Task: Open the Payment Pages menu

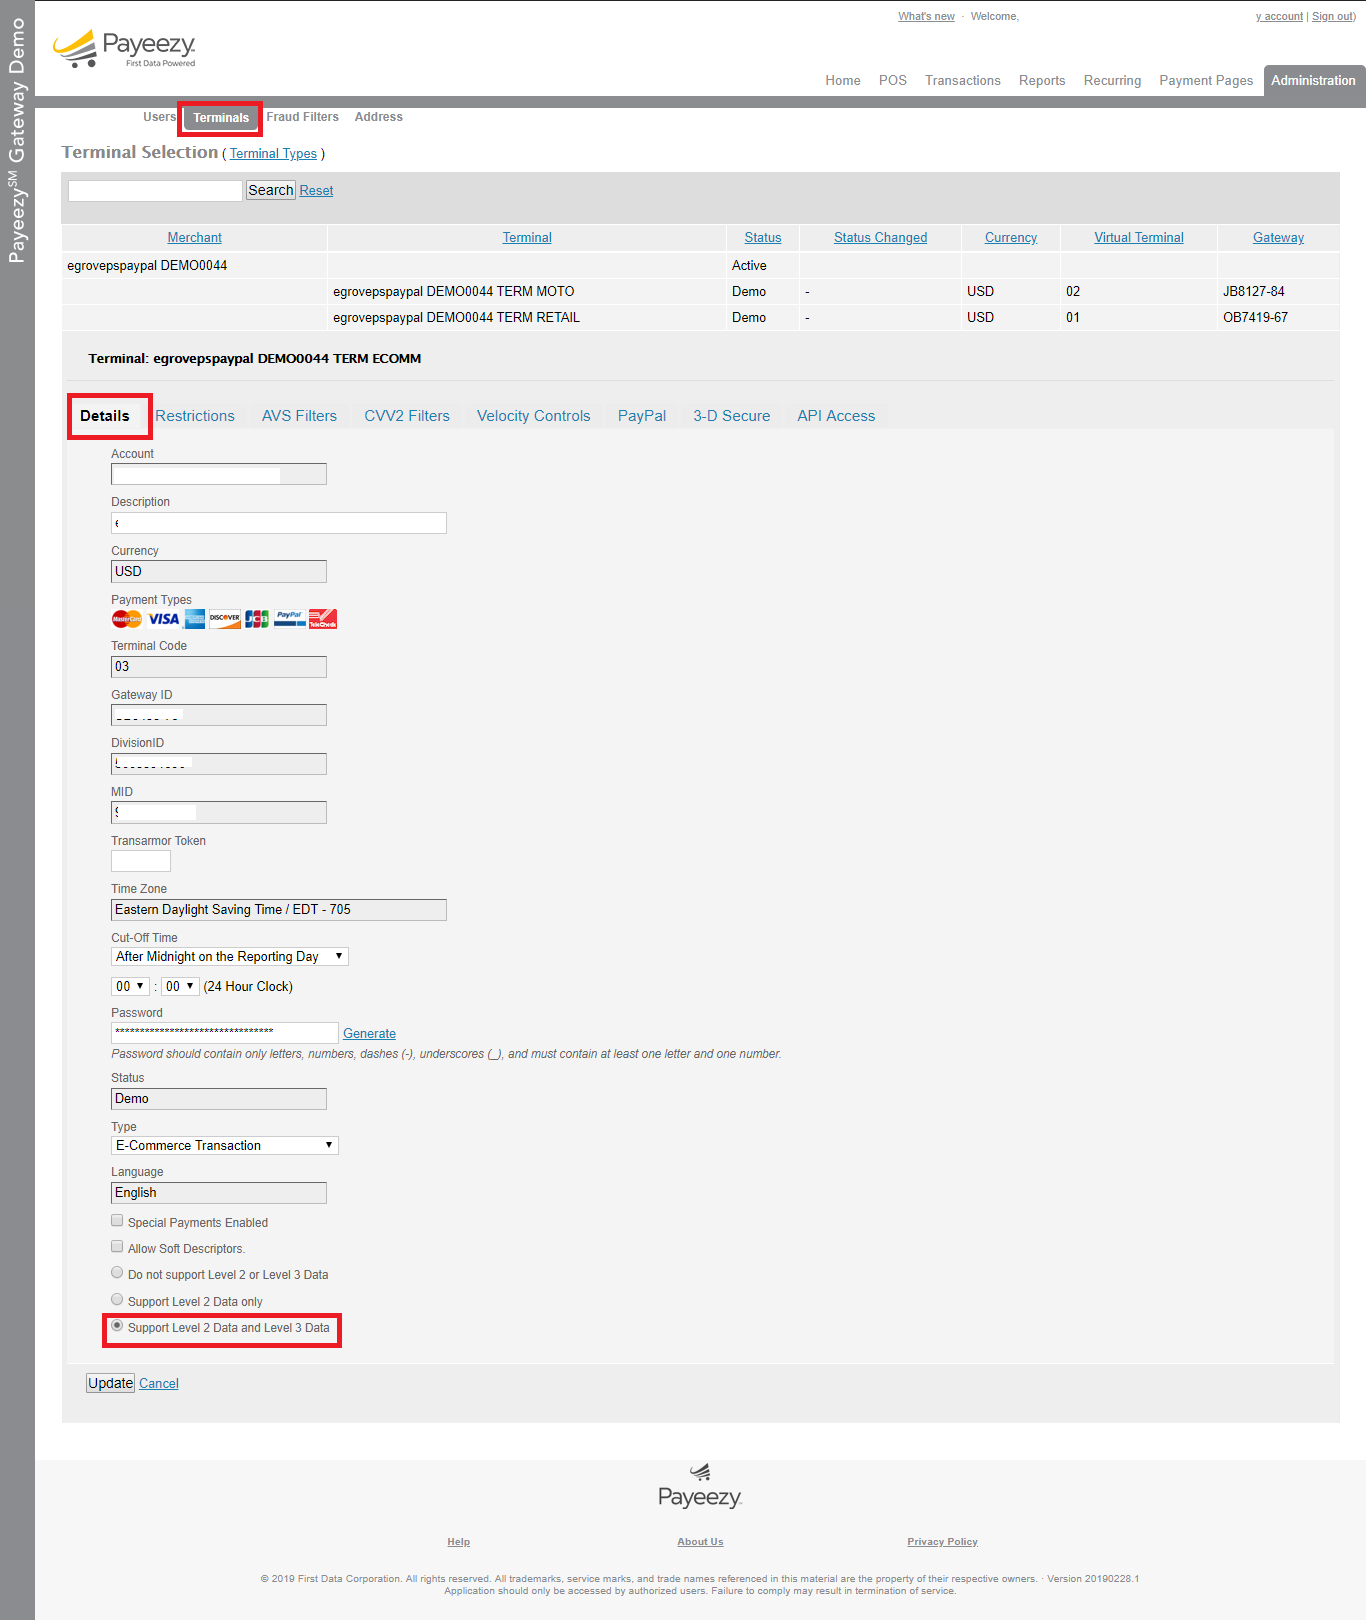Action: coord(1206,81)
